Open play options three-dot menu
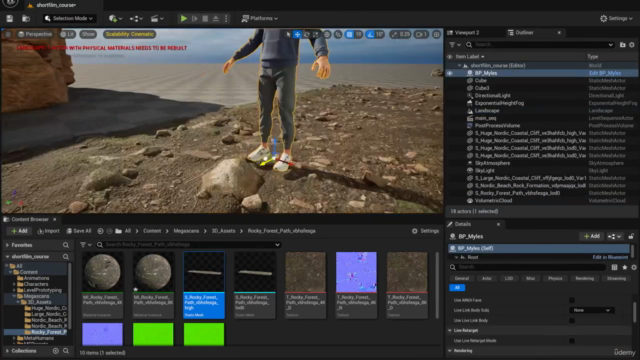Viewport: 640px width, 360px height. [x=226, y=18]
